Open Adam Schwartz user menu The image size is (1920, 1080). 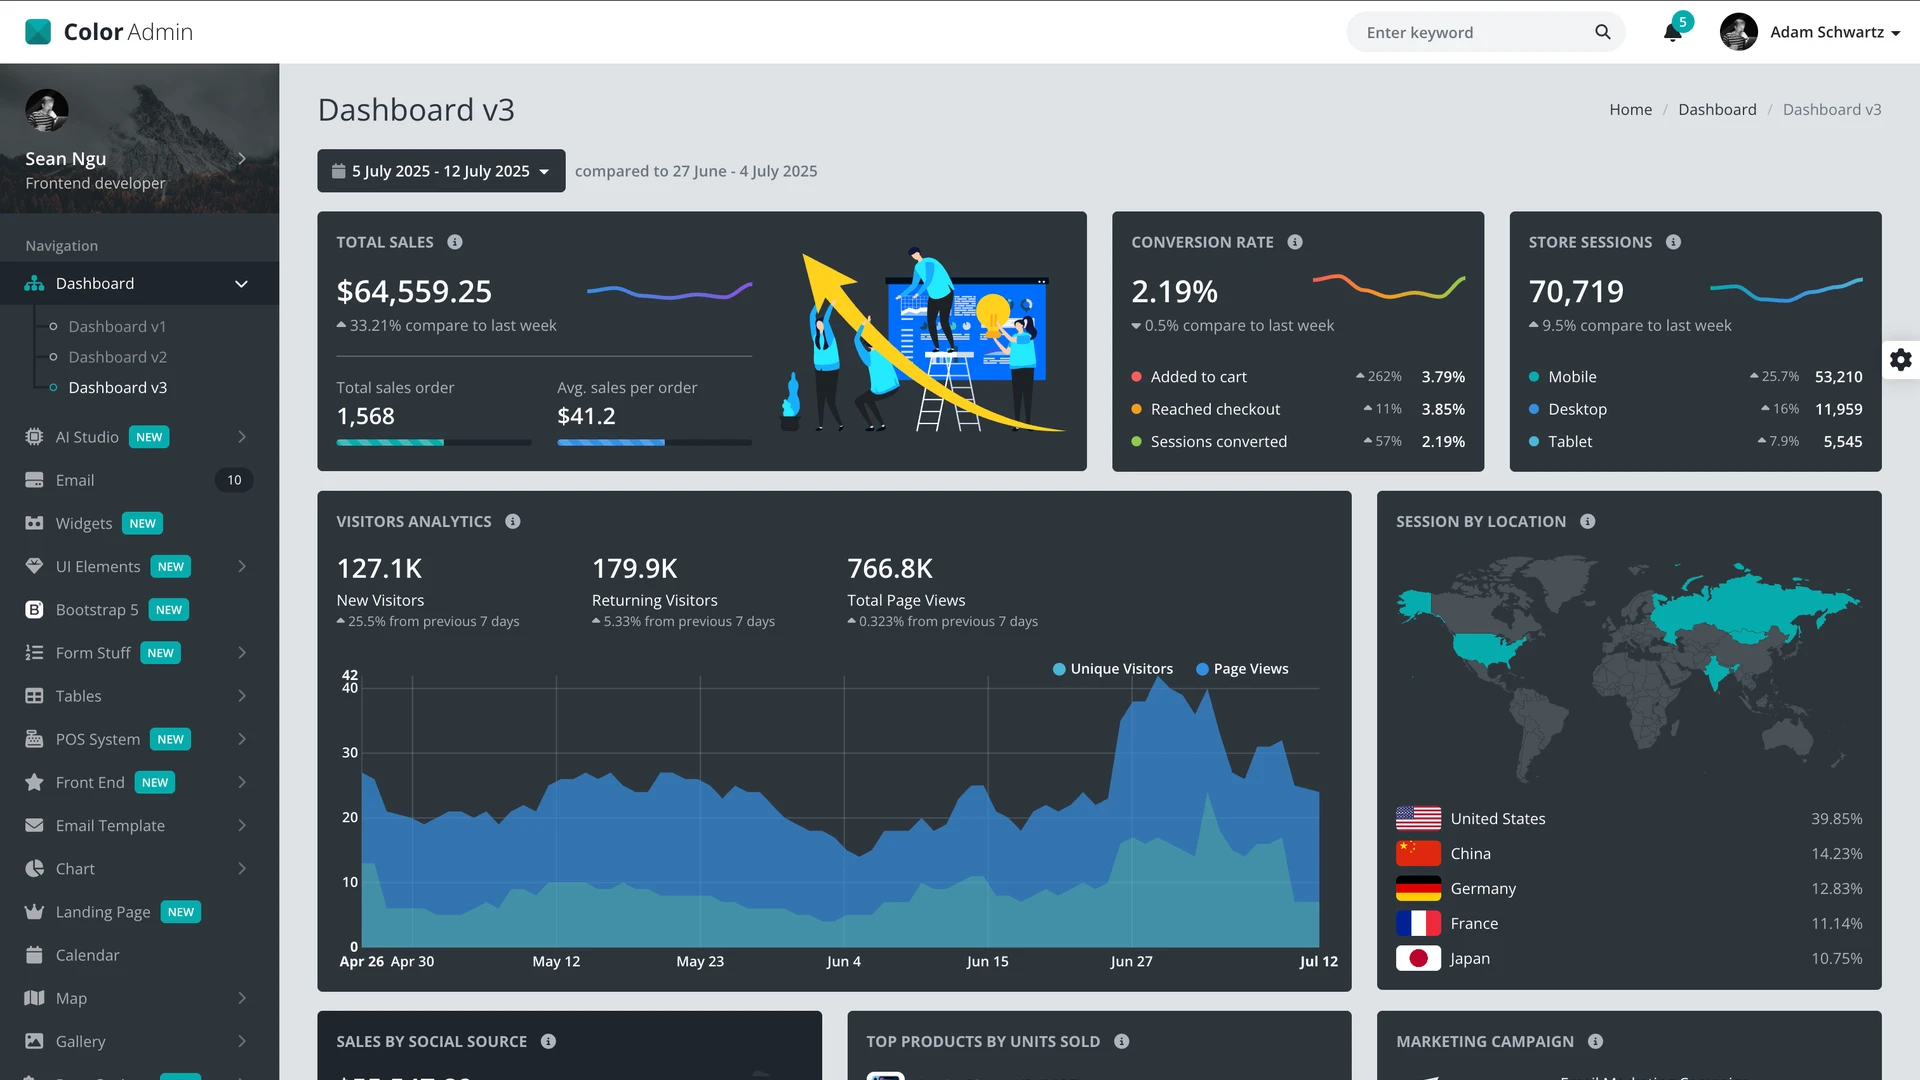tap(1810, 32)
